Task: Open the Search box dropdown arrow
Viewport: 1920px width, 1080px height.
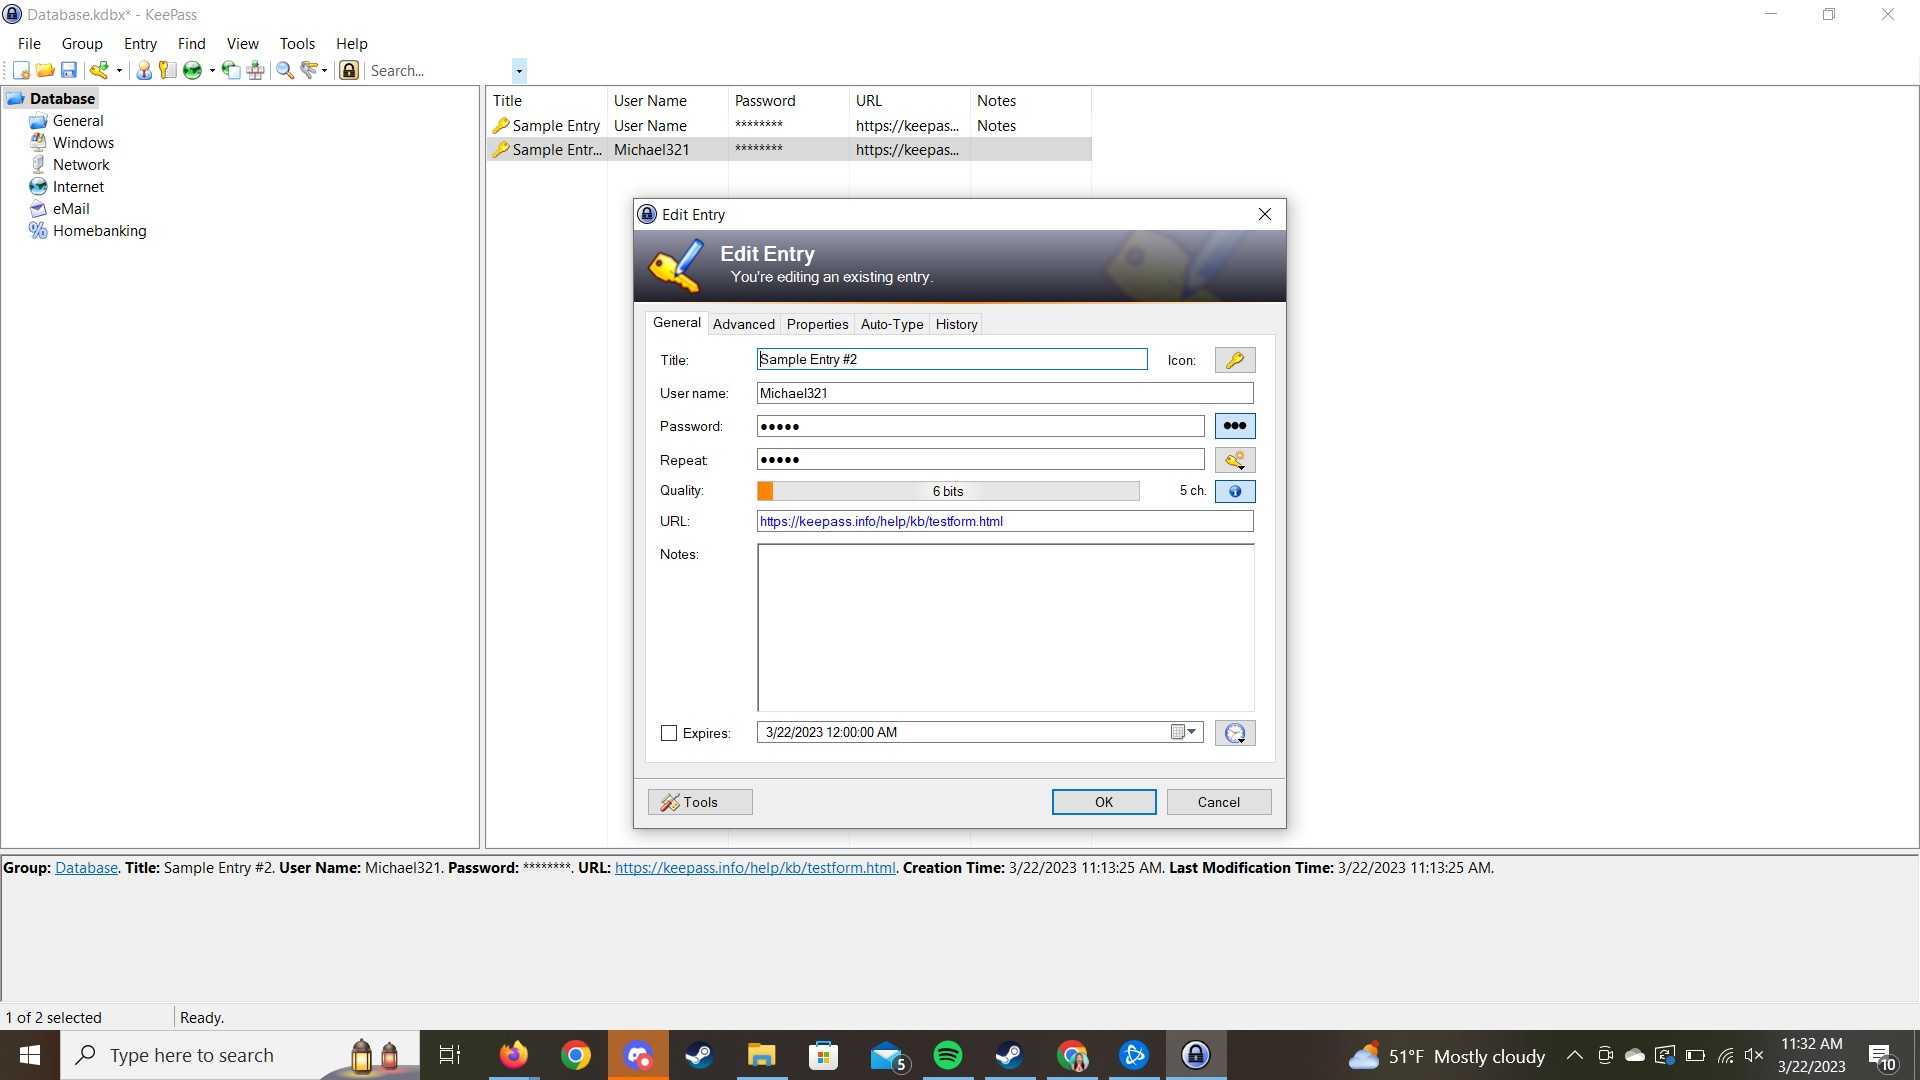Action: [519, 71]
